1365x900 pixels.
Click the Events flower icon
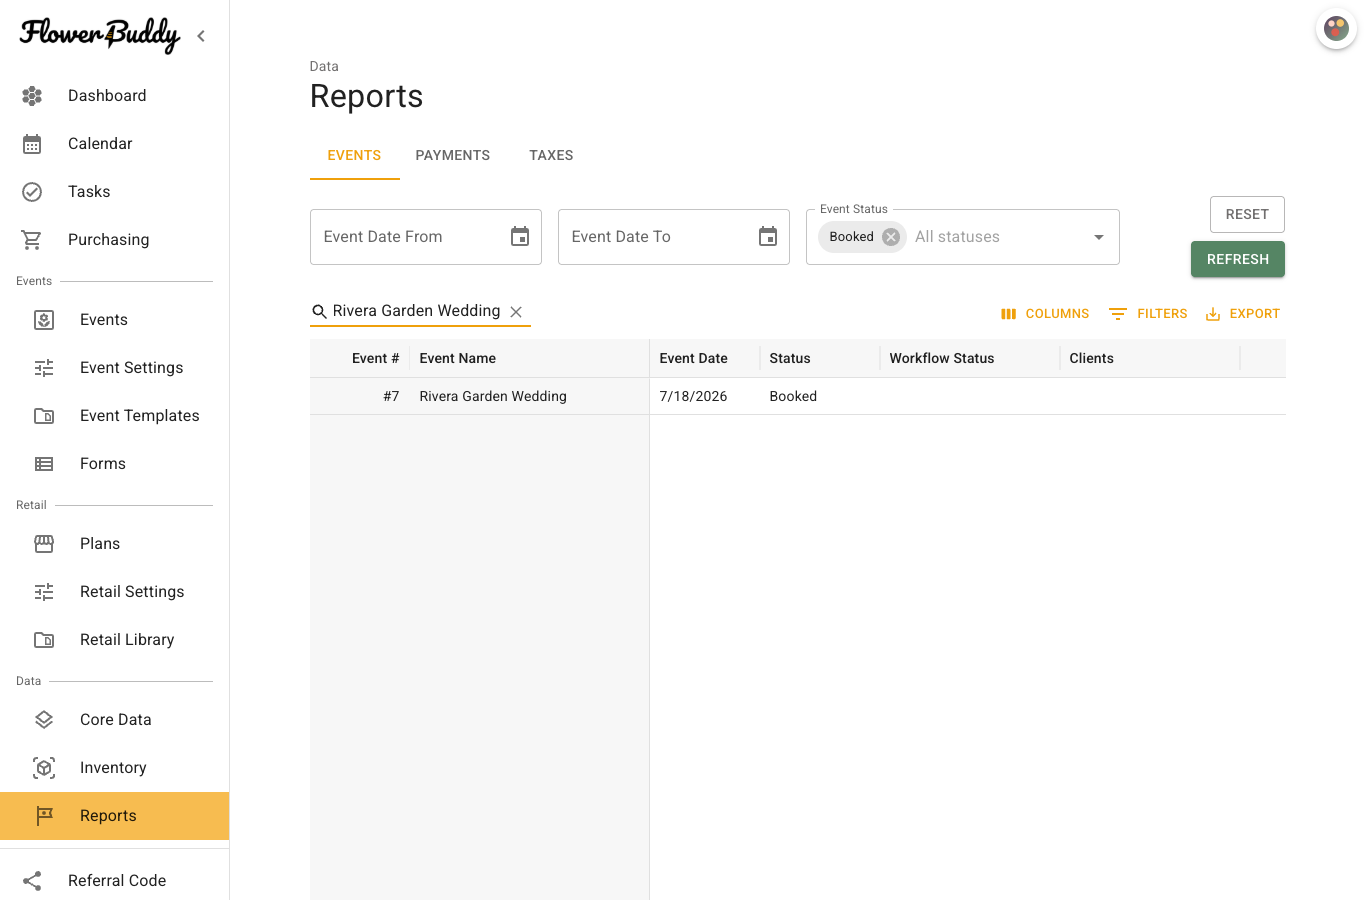coord(44,320)
